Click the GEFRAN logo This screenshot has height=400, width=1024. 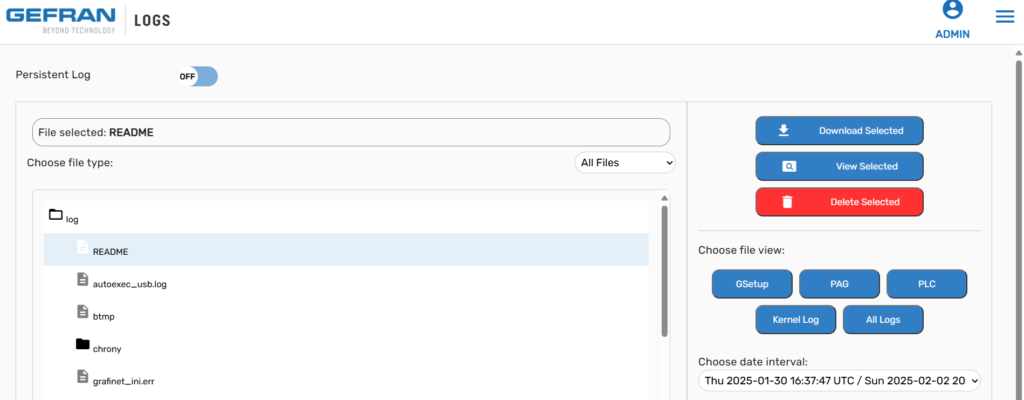pos(60,20)
